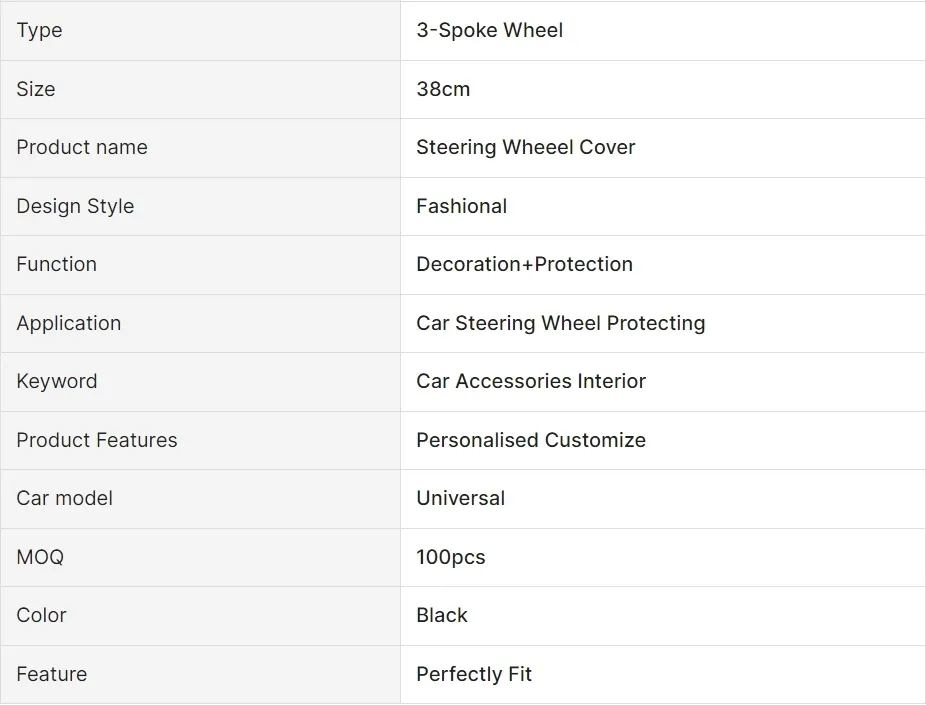Viewport: 926px width, 705px height.
Task: Click the '3-Spoke Wheel' type value
Action: (x=489, y=30)
